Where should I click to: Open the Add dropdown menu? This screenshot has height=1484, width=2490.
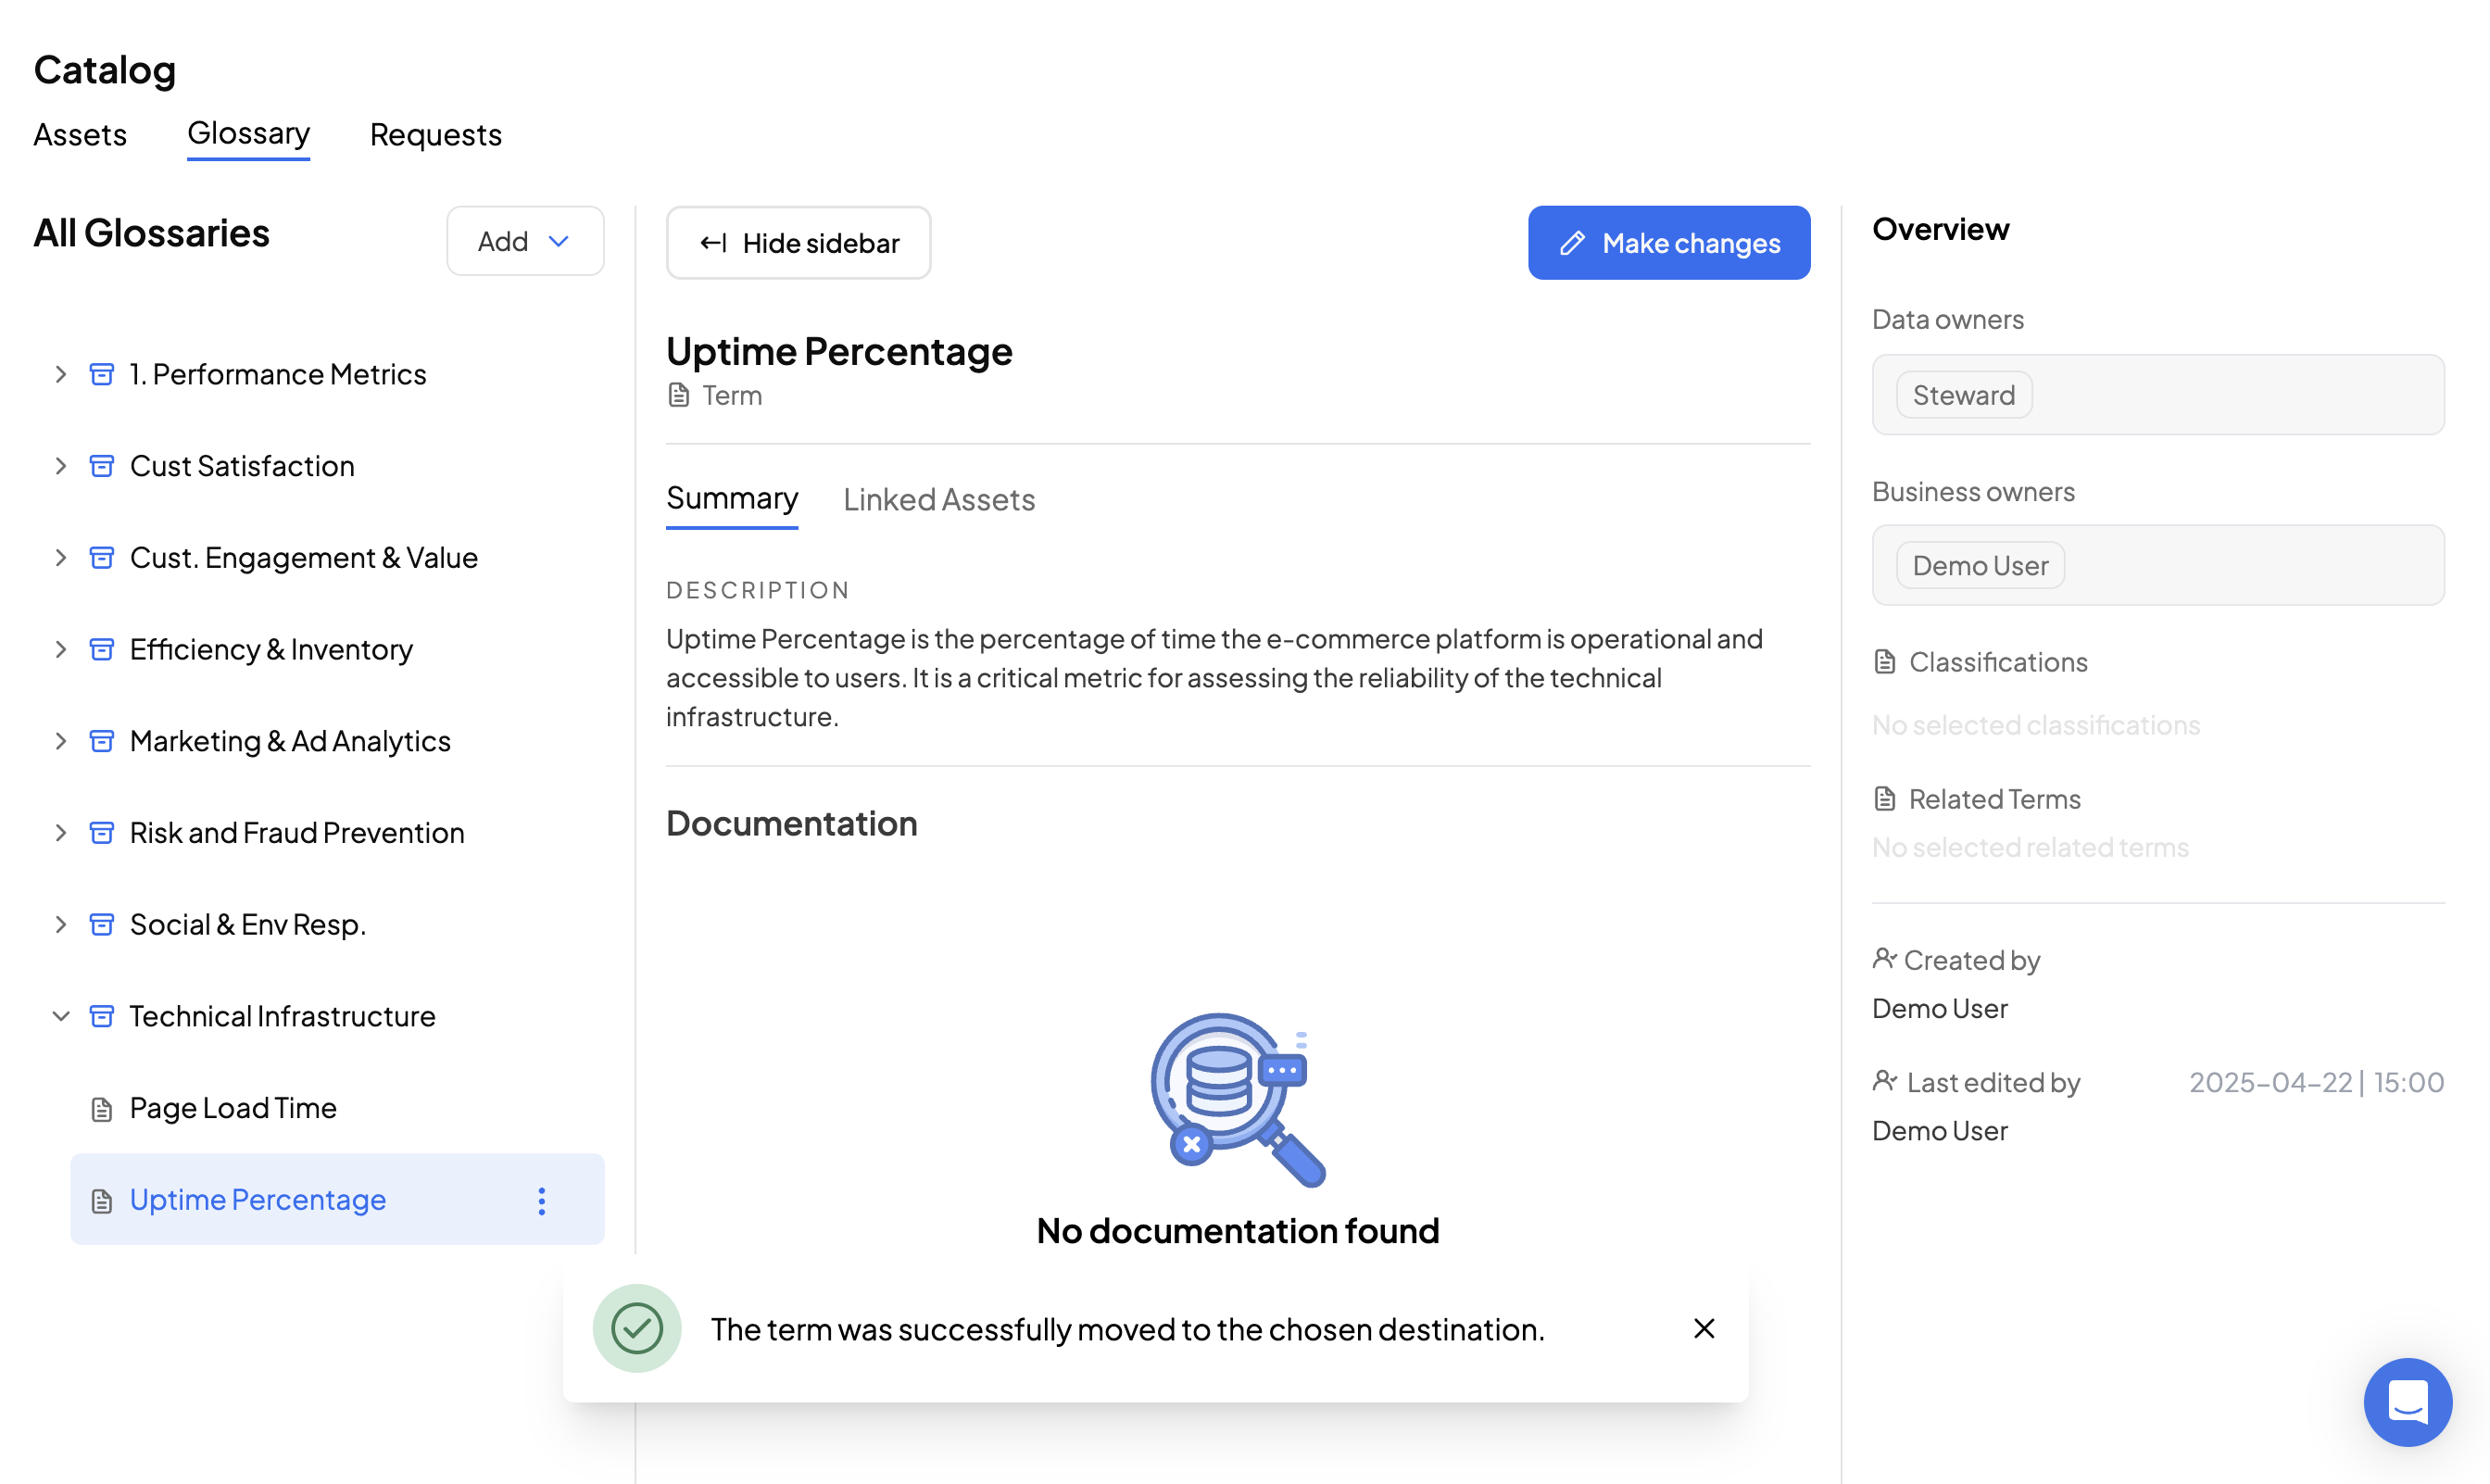click(x=524, y=241)
